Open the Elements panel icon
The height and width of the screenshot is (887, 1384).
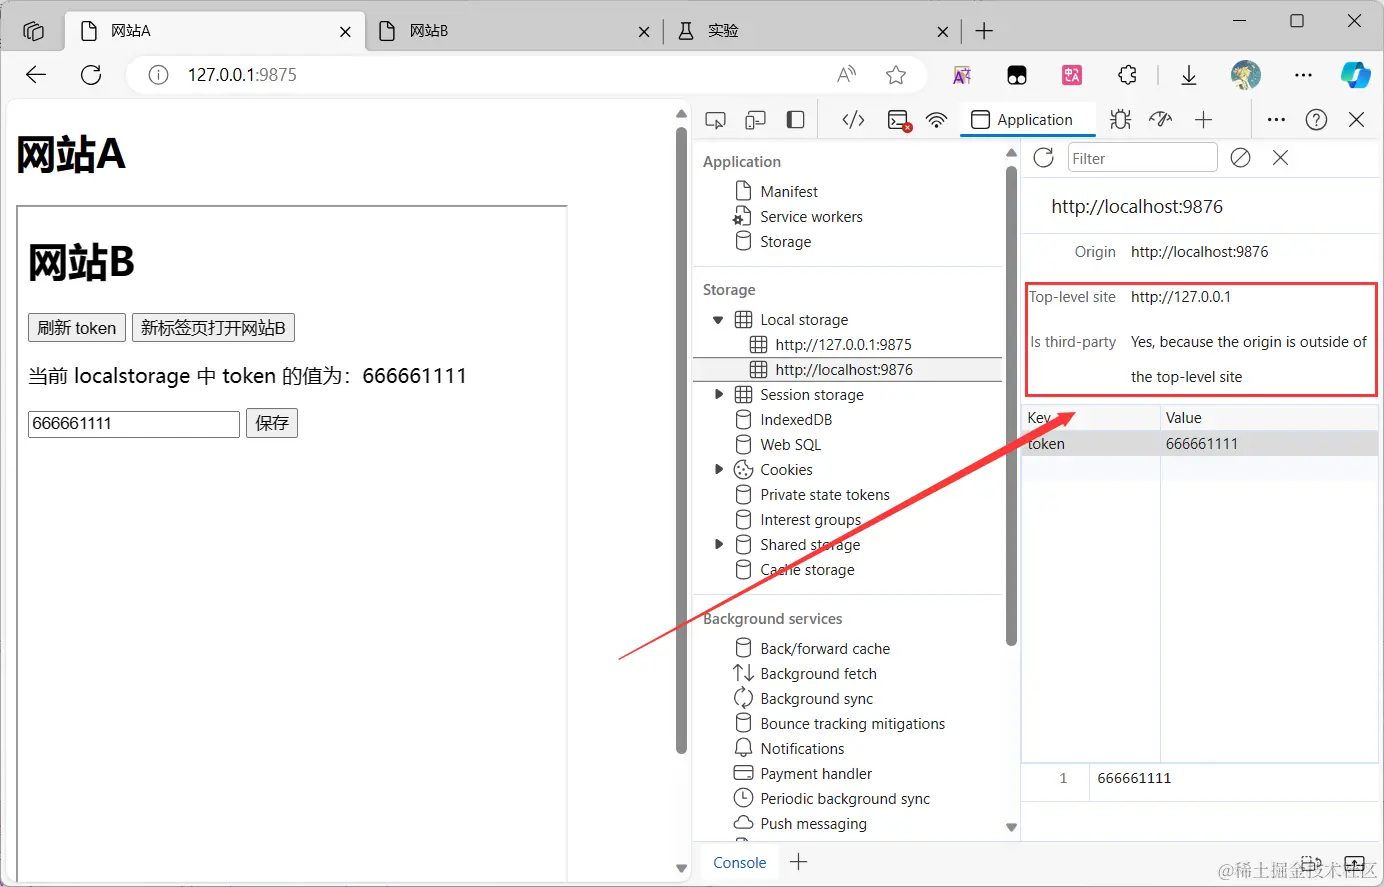click(853, 120)
